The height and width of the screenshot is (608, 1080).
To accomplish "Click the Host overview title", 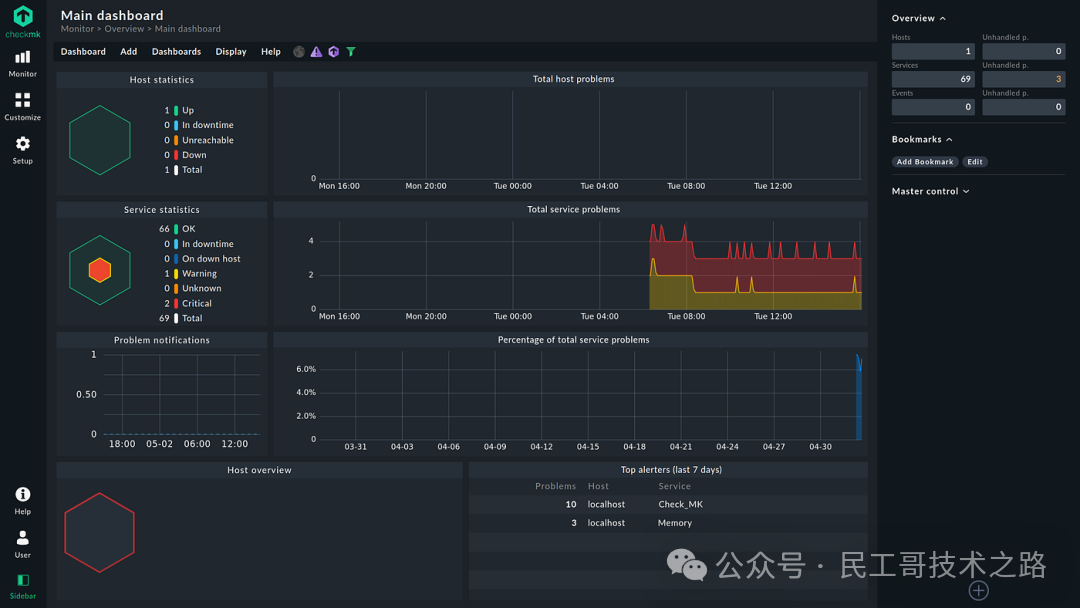I will pos(259,470).
